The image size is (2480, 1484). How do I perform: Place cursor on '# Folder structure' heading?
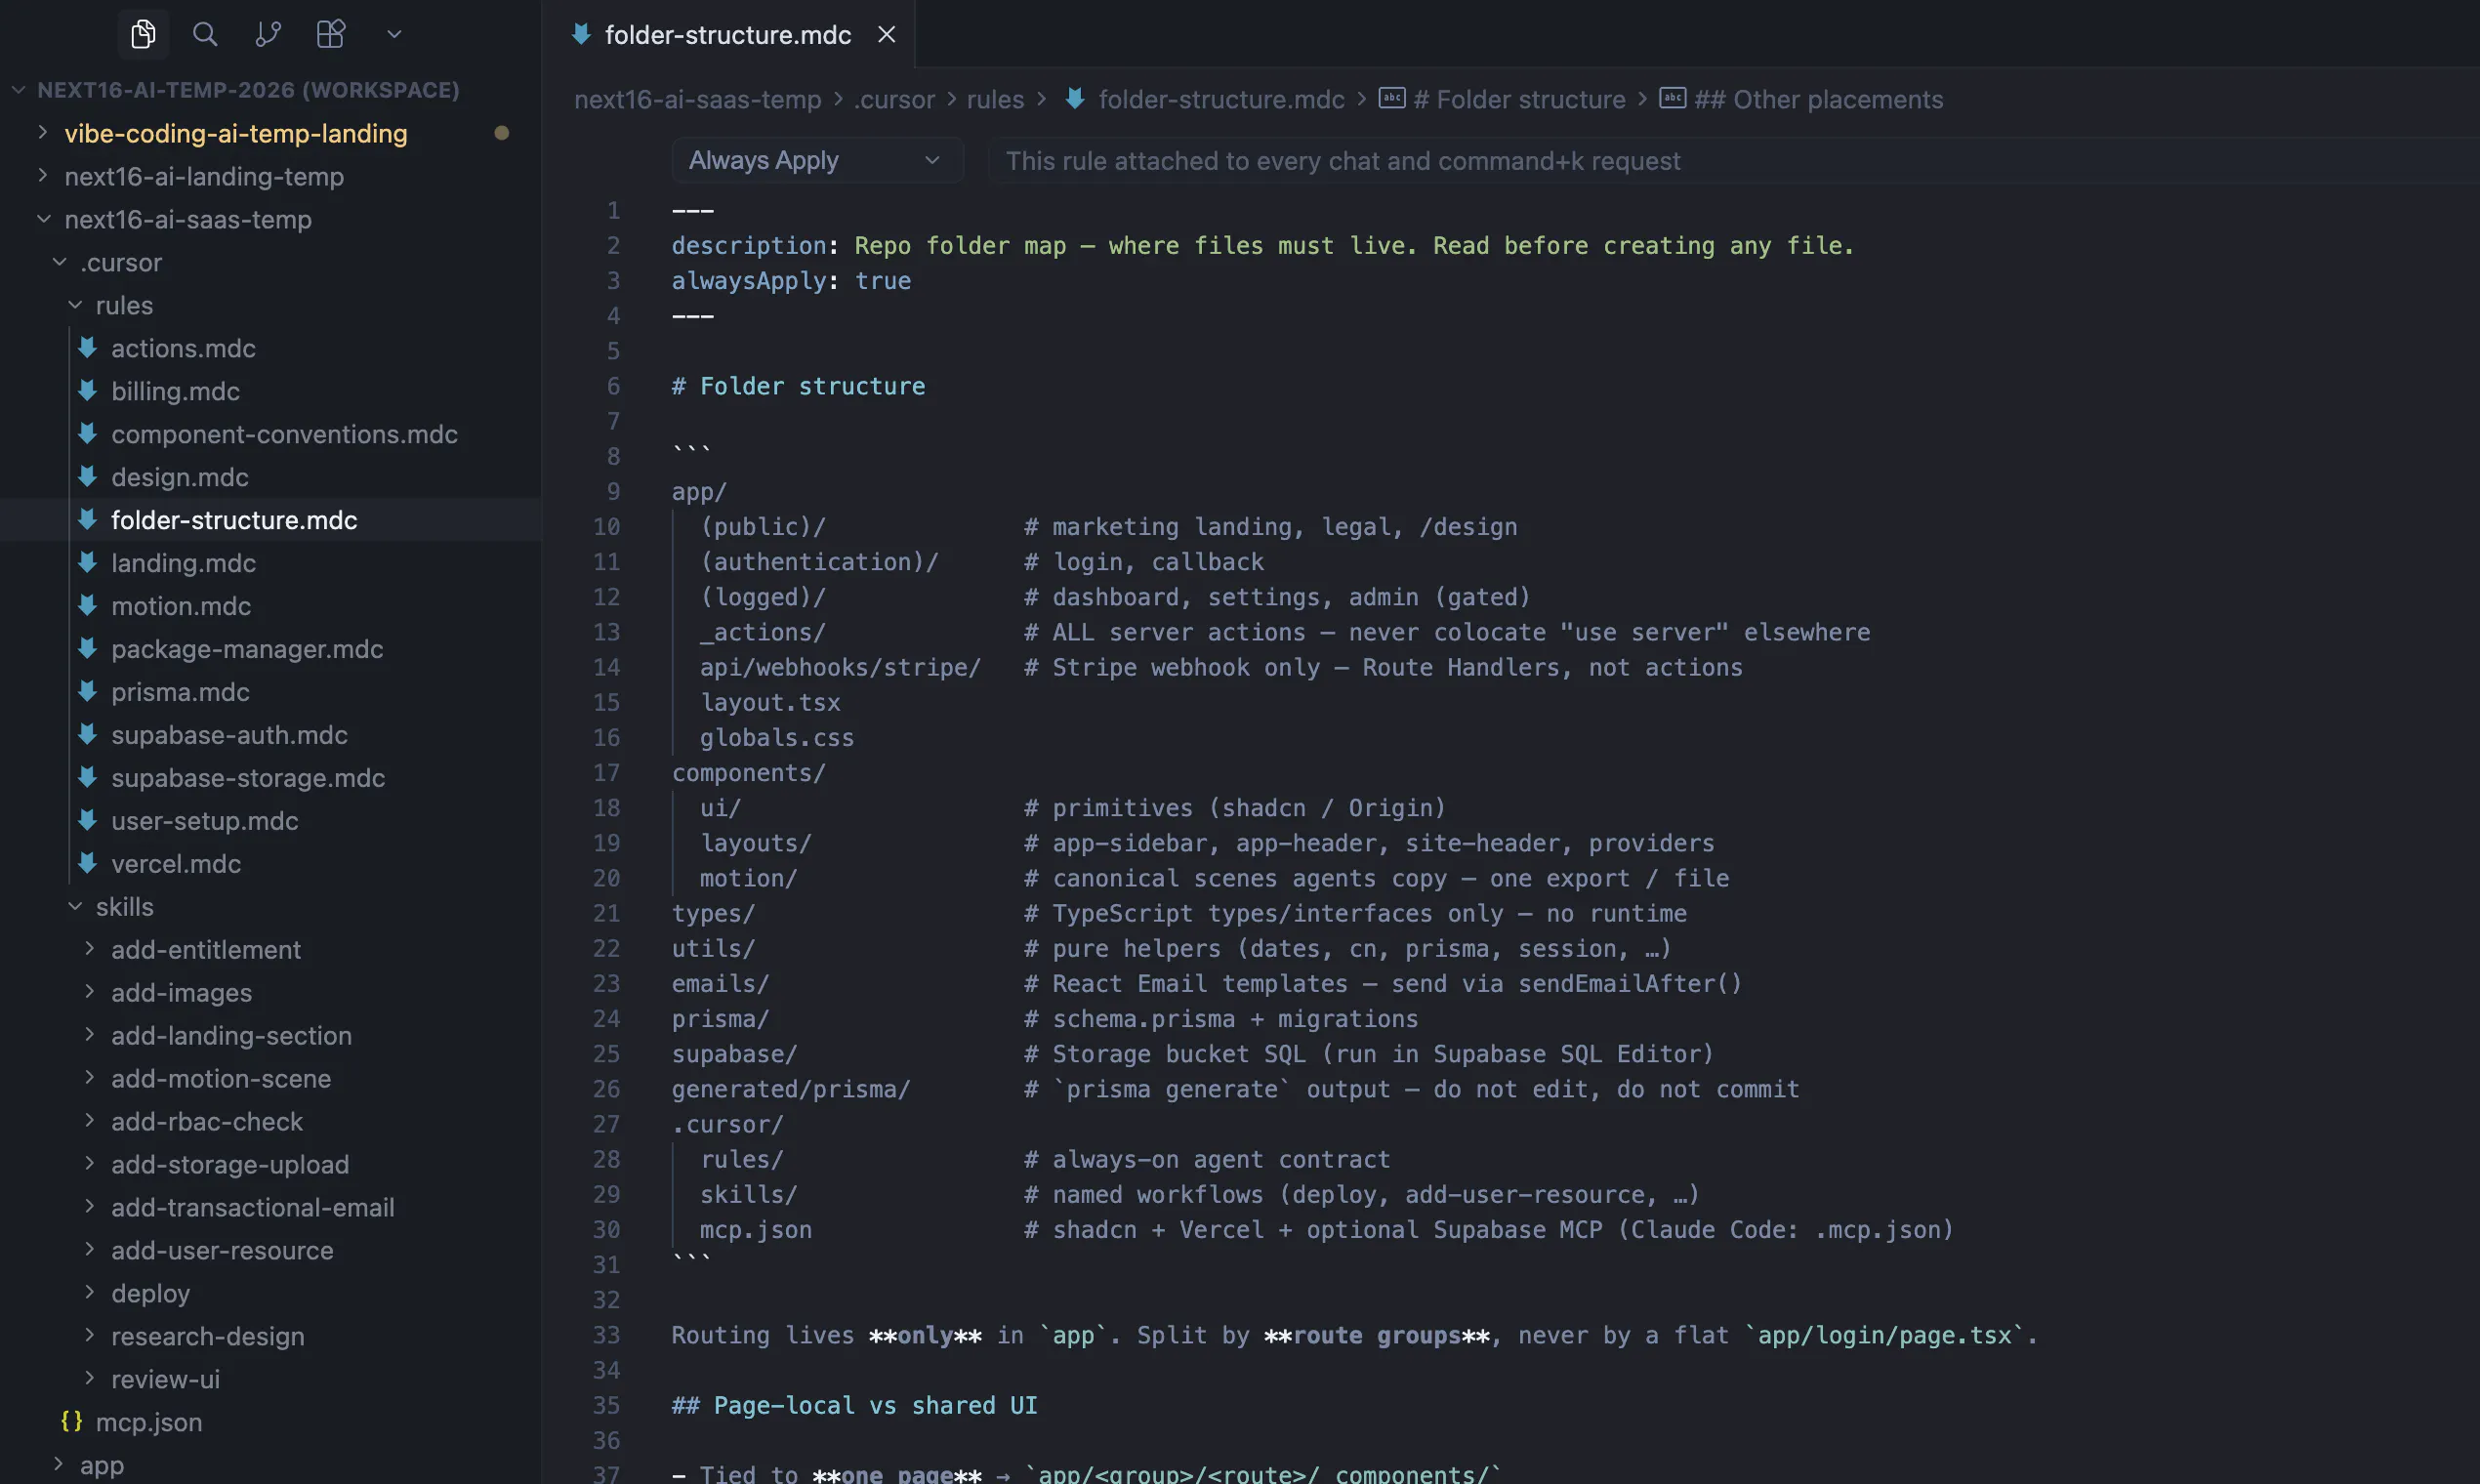pyautogui.click(x=798, y=386)
